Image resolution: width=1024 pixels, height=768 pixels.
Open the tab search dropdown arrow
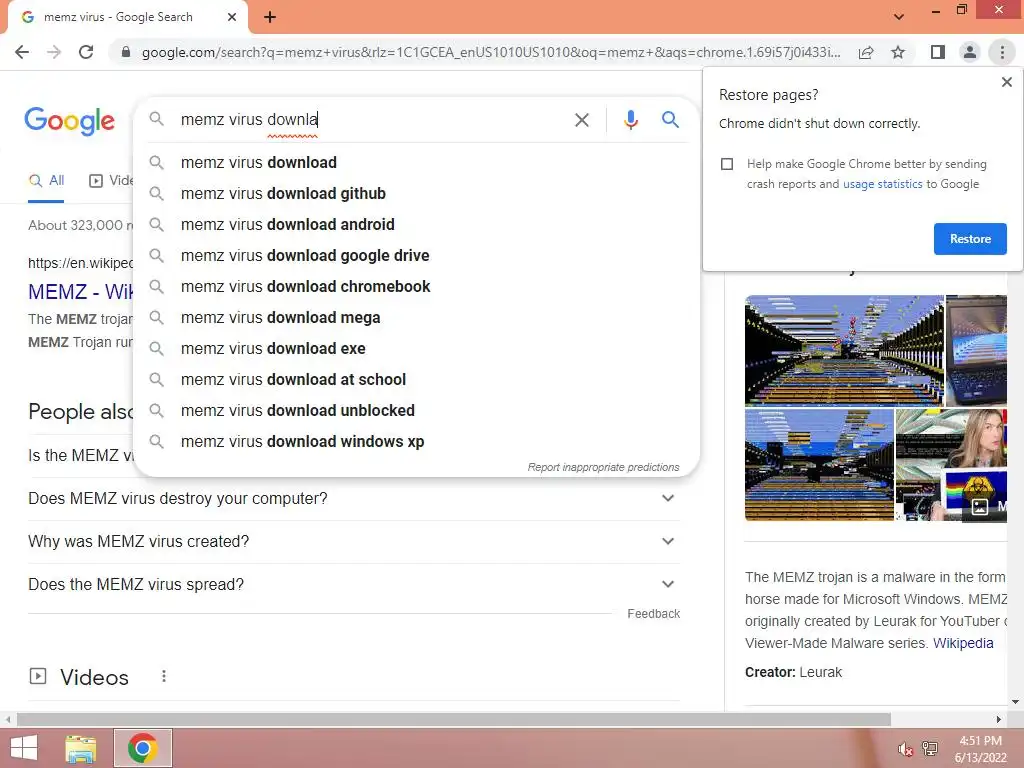click(x=899, y=17)
